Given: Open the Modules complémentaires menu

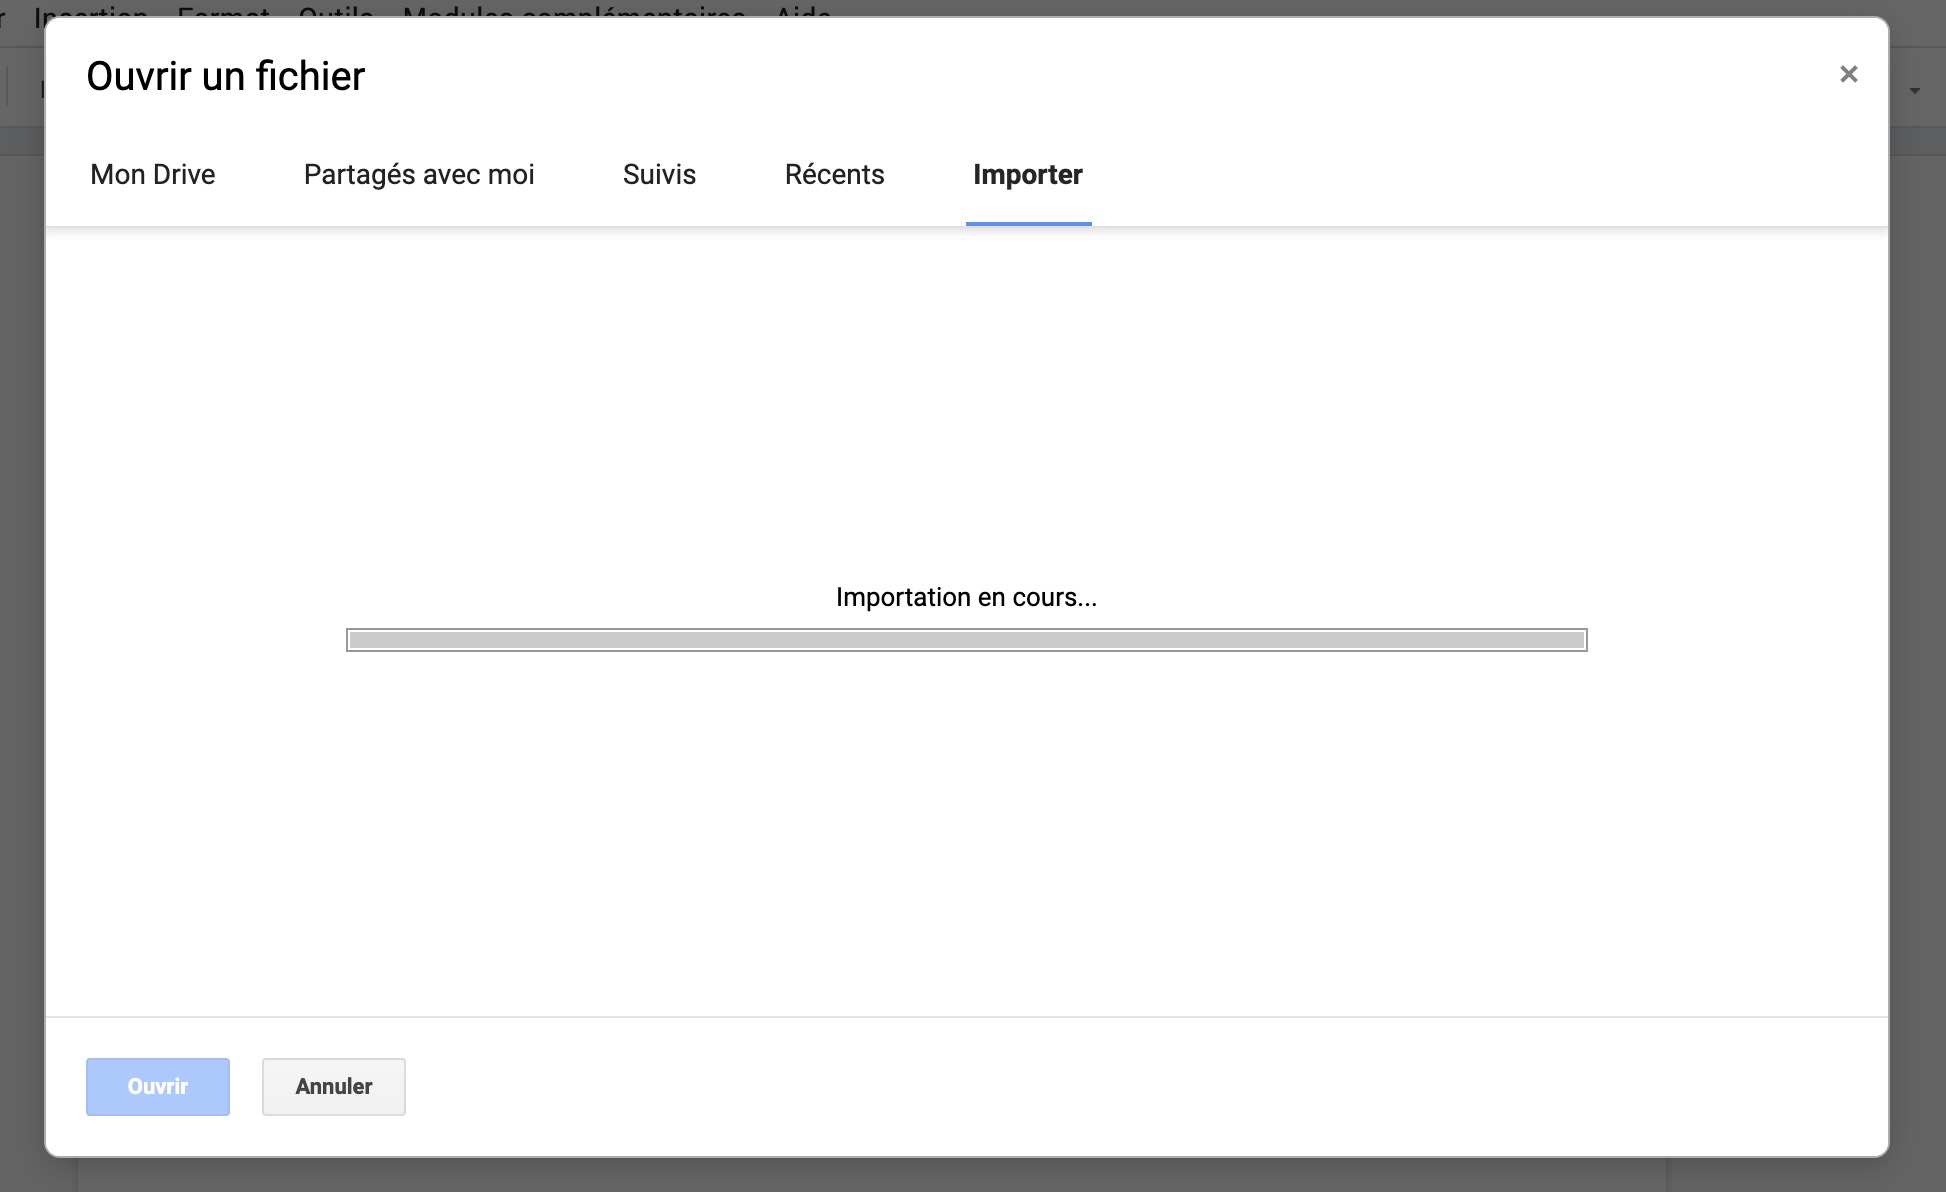Looking at the screenshot, I should (574, 9).
